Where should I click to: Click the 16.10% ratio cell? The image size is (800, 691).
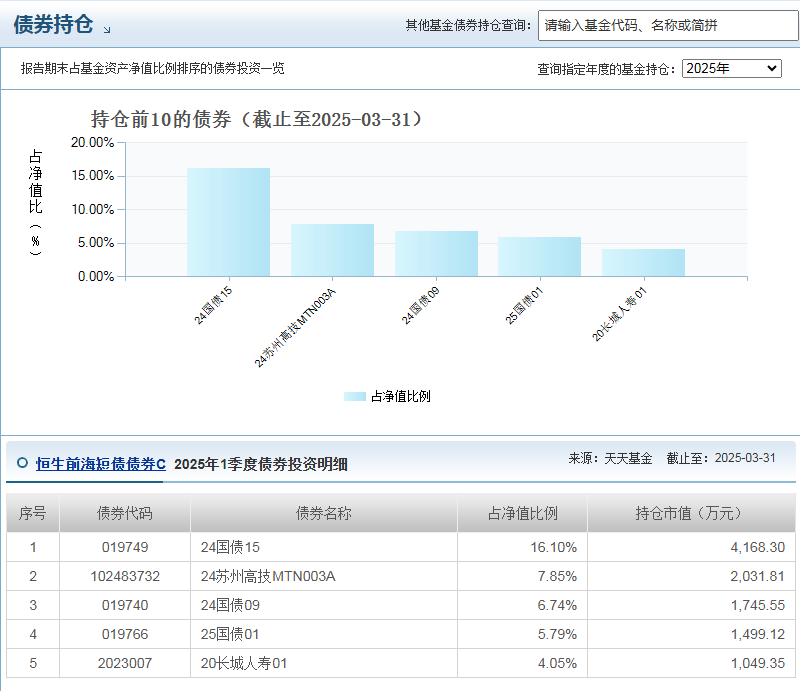coord(522,547)
